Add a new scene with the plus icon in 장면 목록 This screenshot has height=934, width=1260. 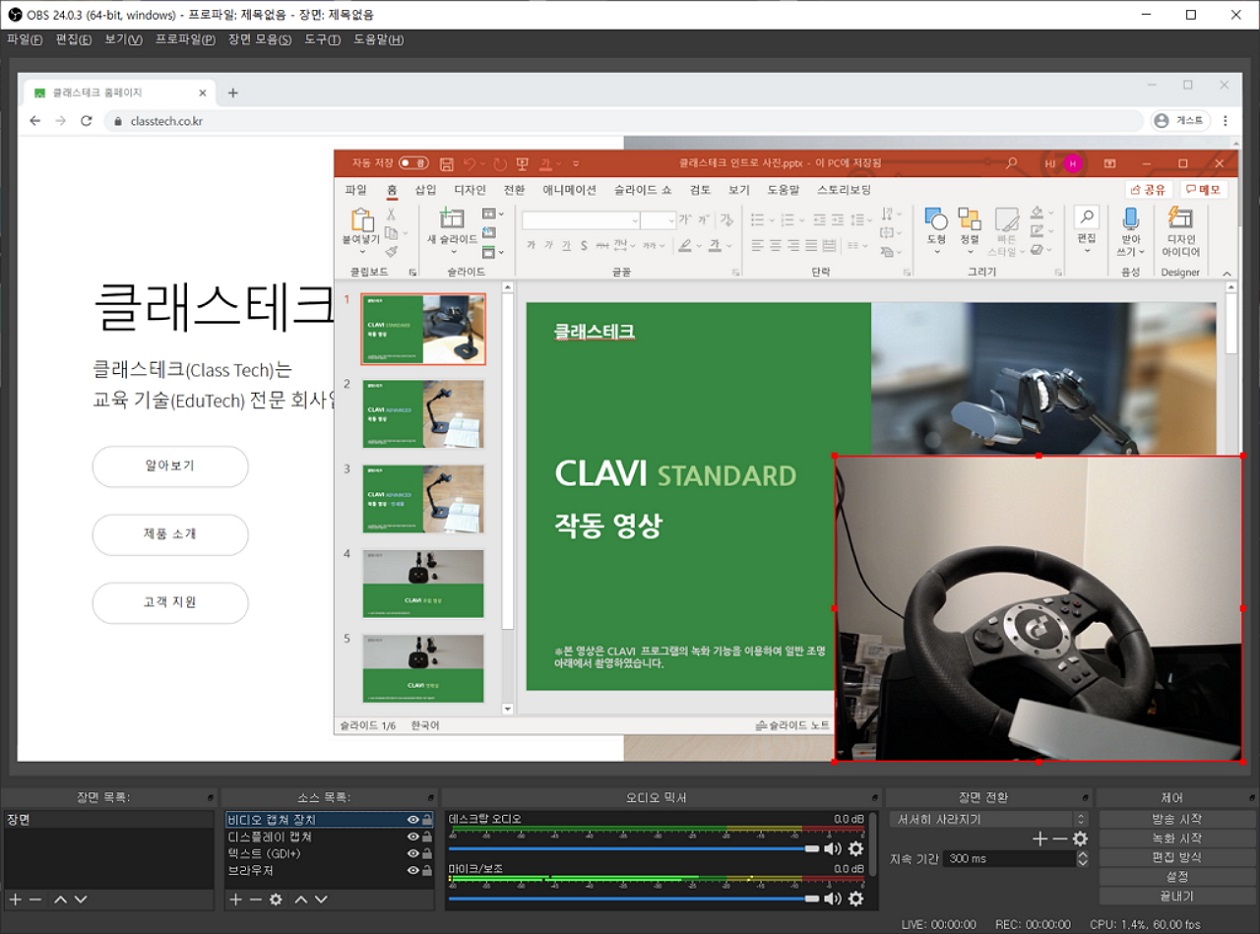click(x=15, y=900)
